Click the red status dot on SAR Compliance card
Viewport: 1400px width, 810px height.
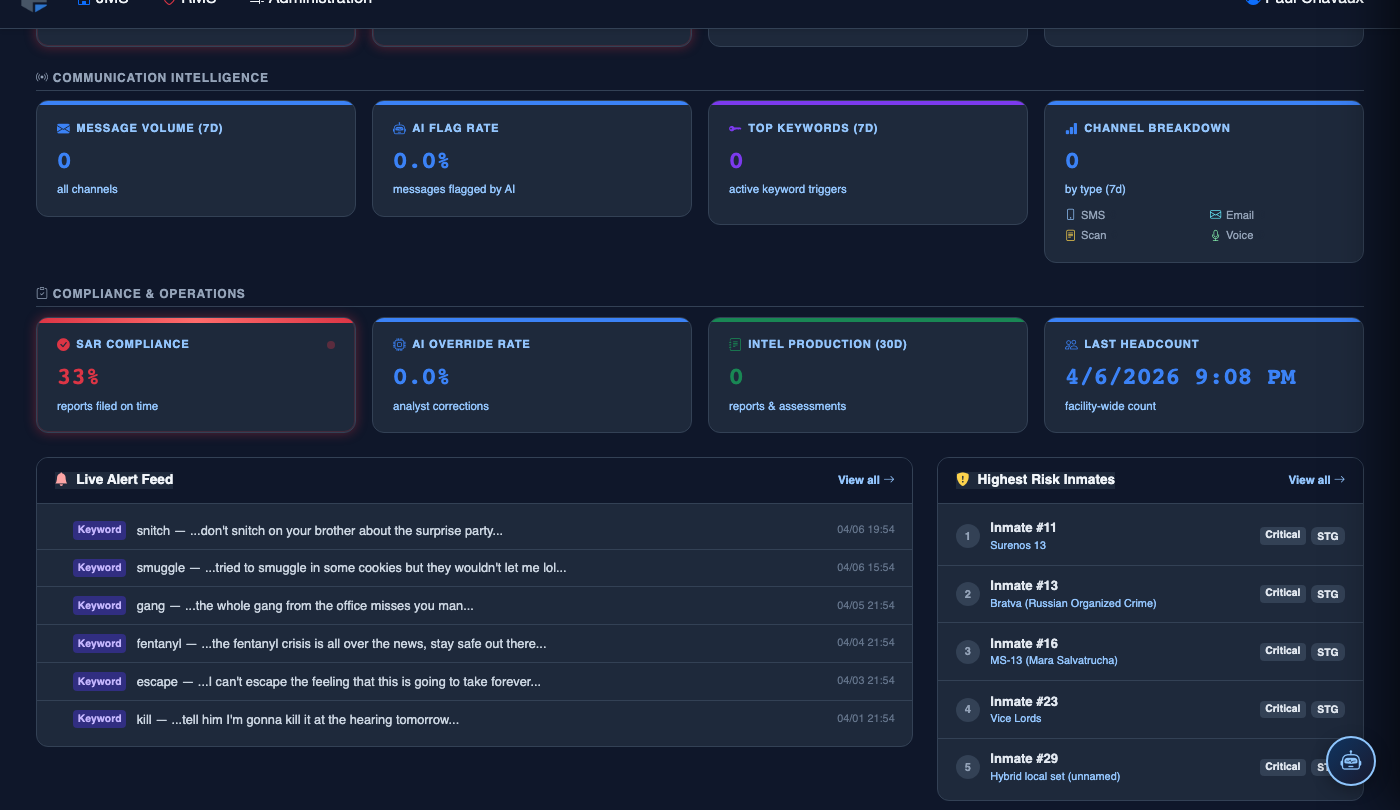tap(331, 345)
